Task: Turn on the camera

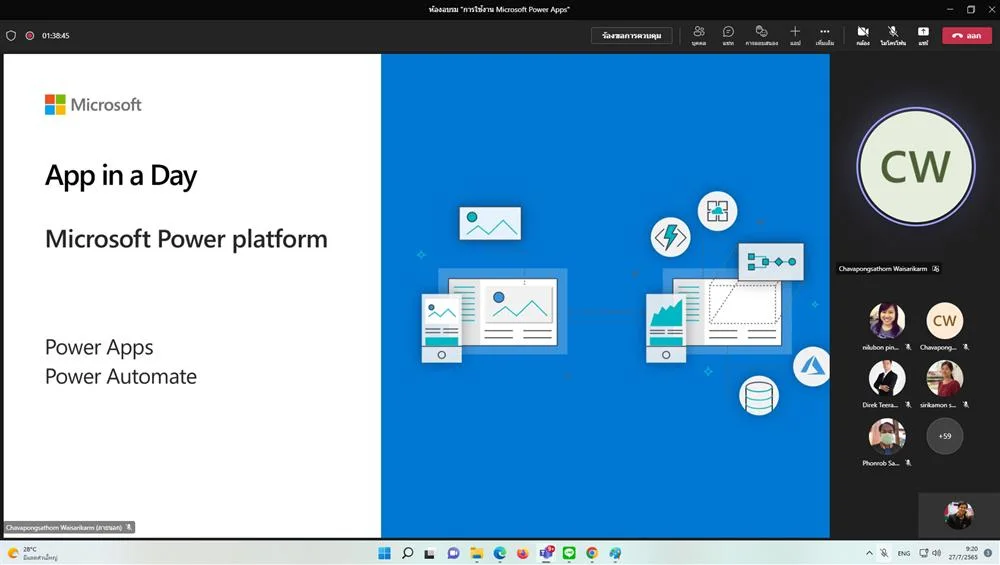Action: [863, 36]
